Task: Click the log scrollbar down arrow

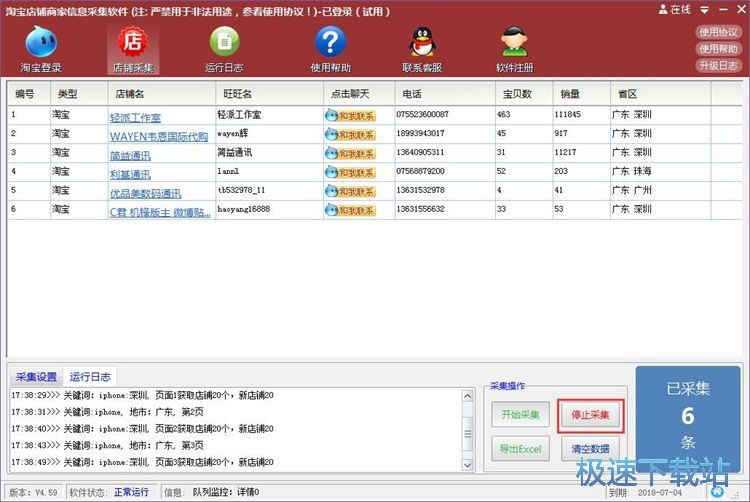Action: tap(467, 465)
